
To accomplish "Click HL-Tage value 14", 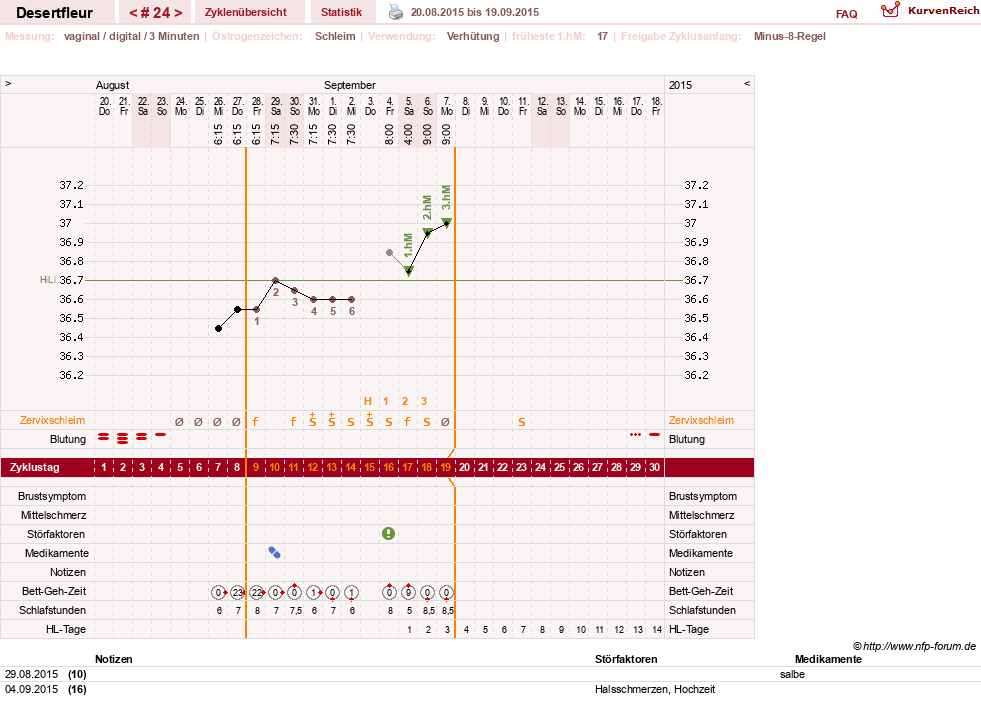I will (656, 629).
